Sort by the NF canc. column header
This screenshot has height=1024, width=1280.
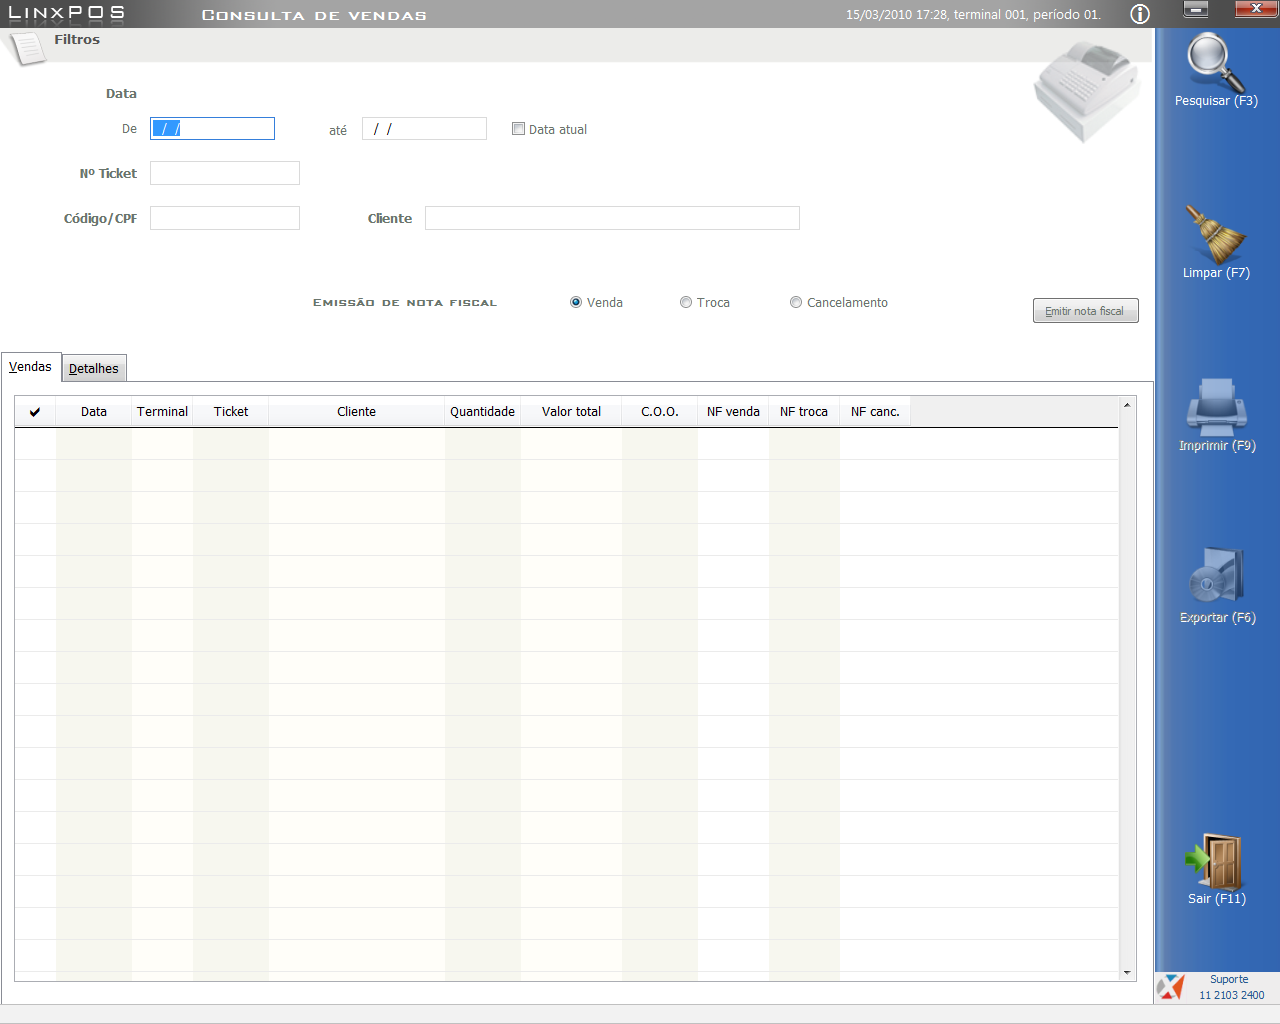(875, 412)
